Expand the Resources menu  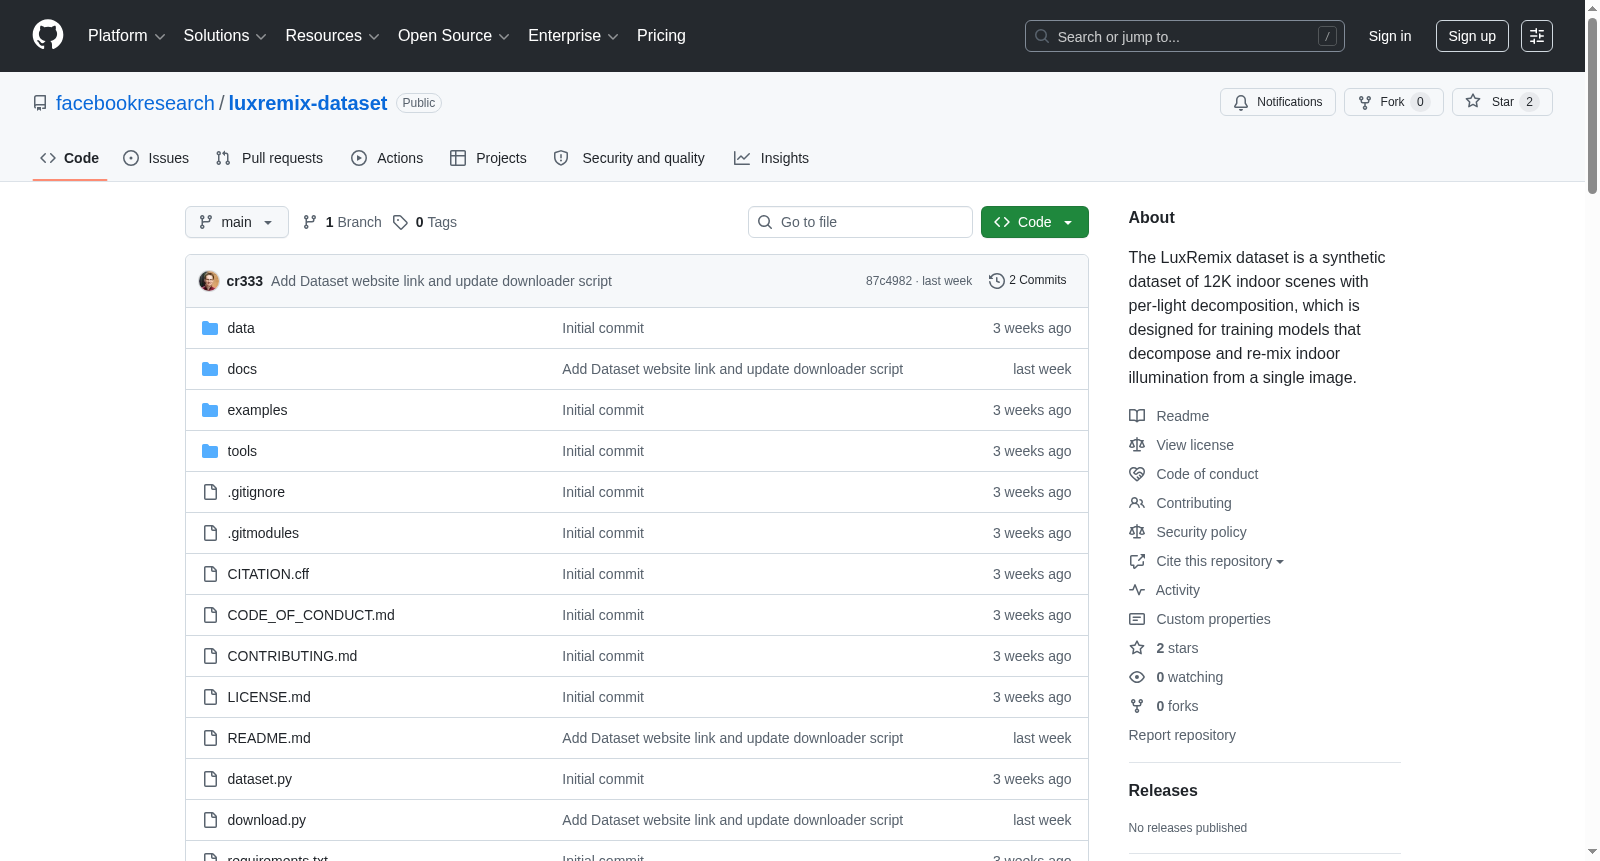point(332,36)
